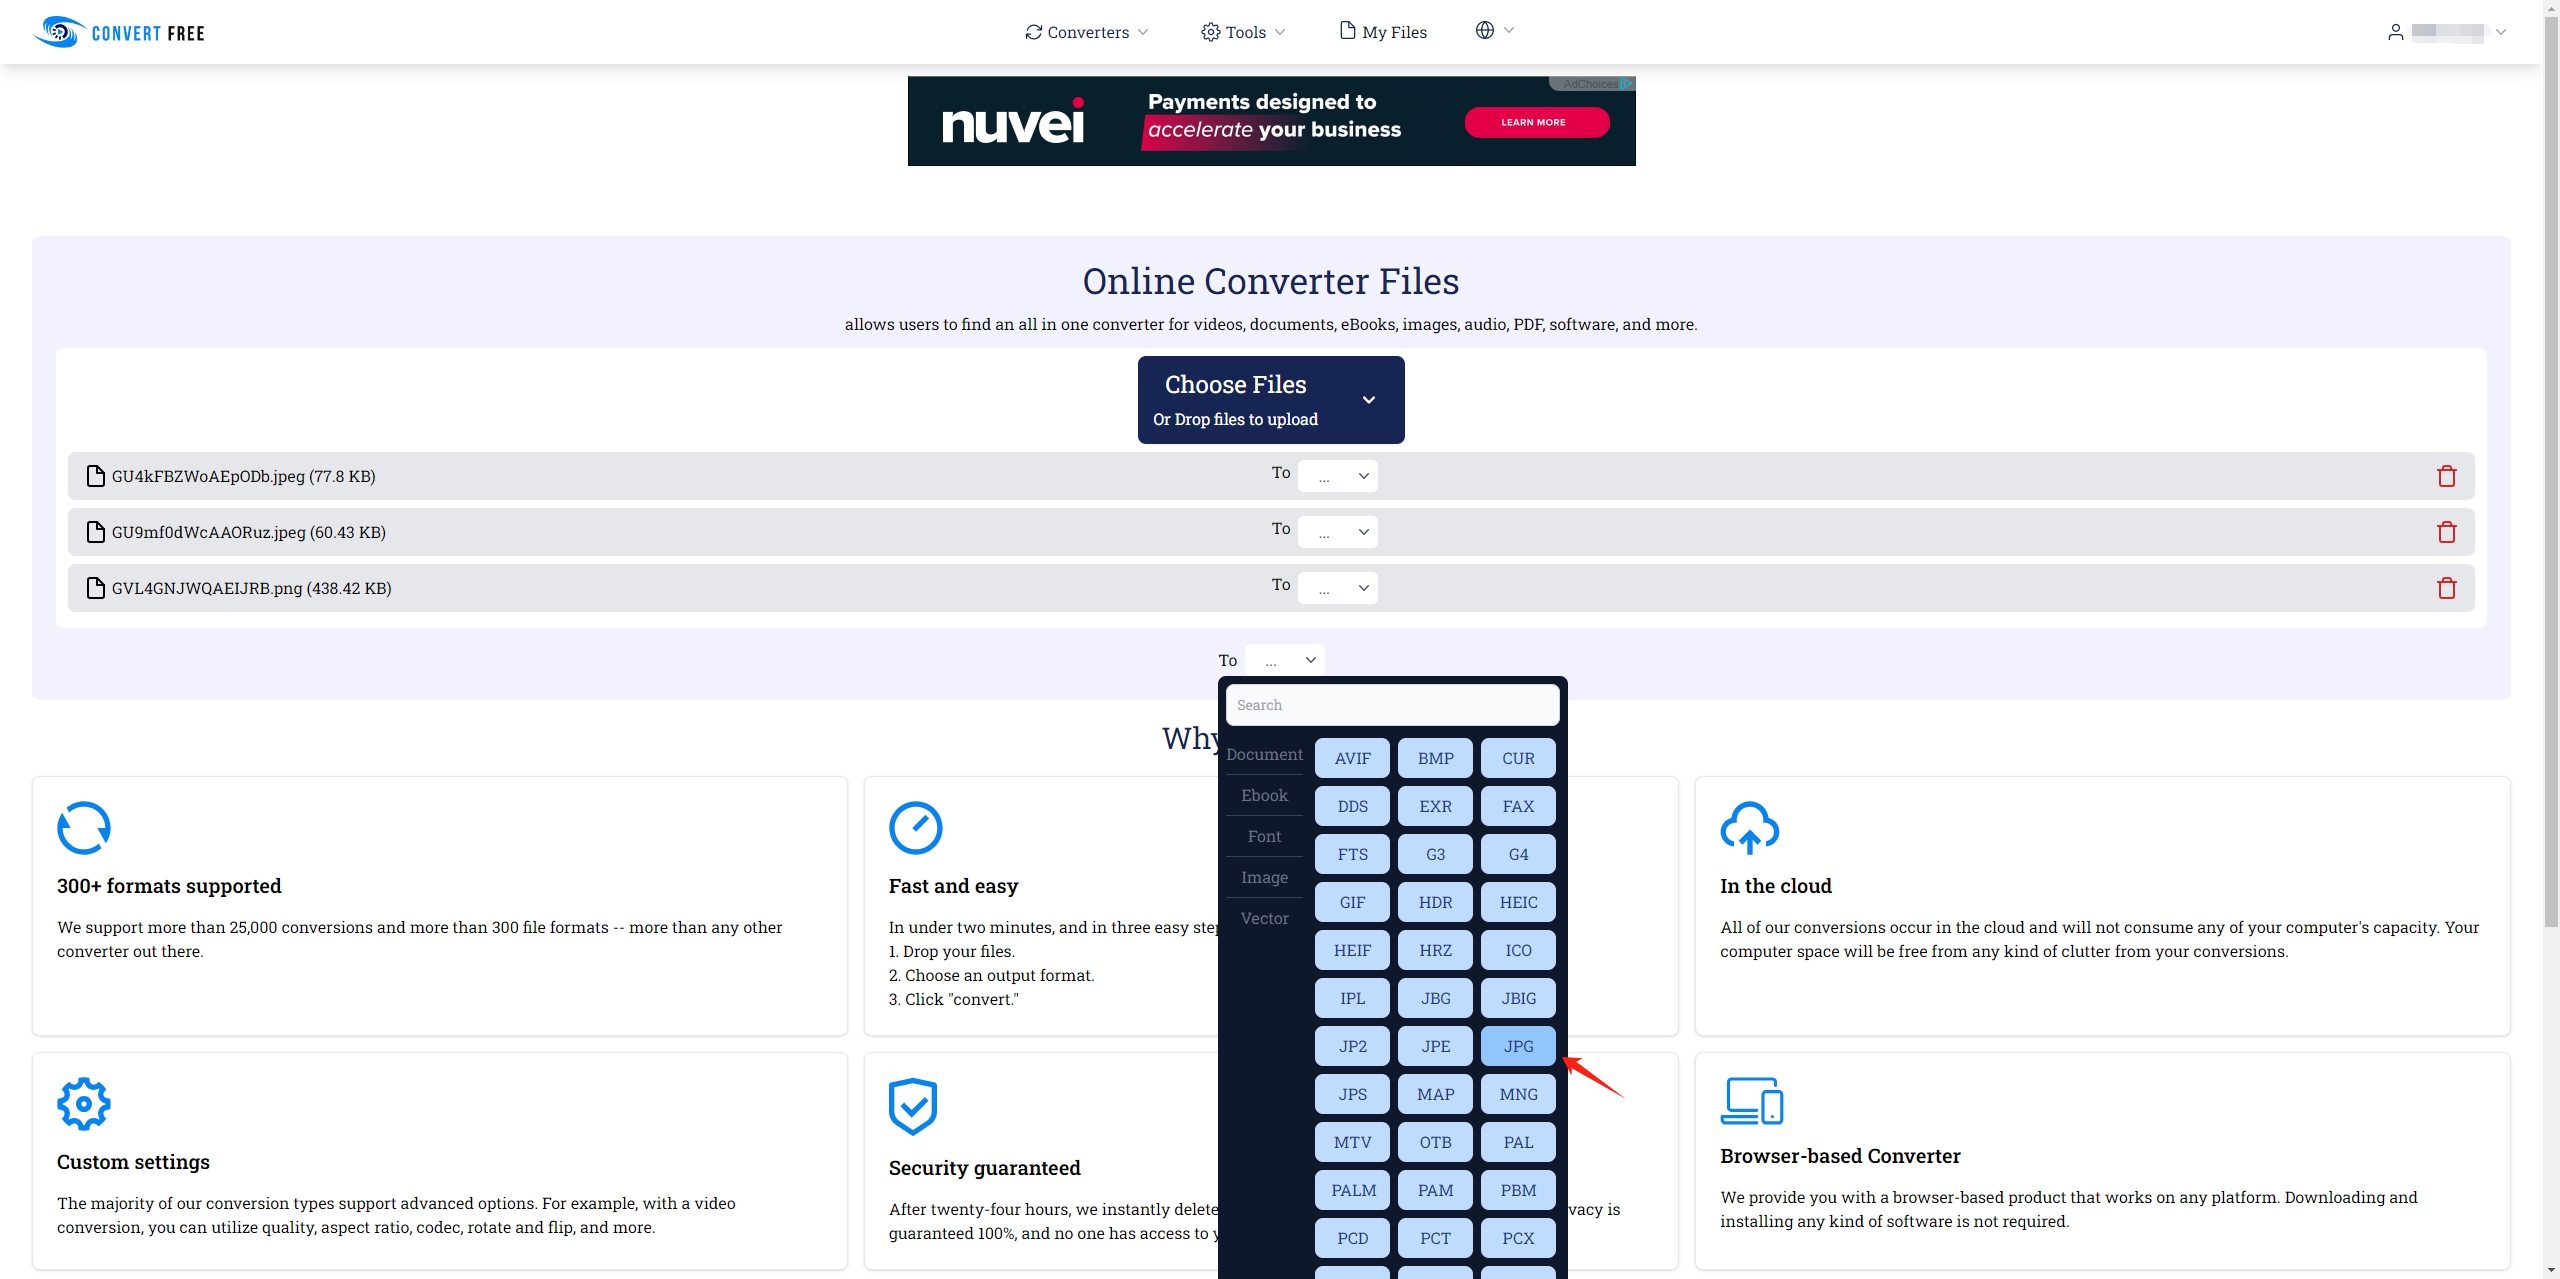Click the delete icon for GVL4GNJWQAElJRB.png
Image resolution: width=2560 pixels, height=1279 pixels.
click(x=2446, y=588)
